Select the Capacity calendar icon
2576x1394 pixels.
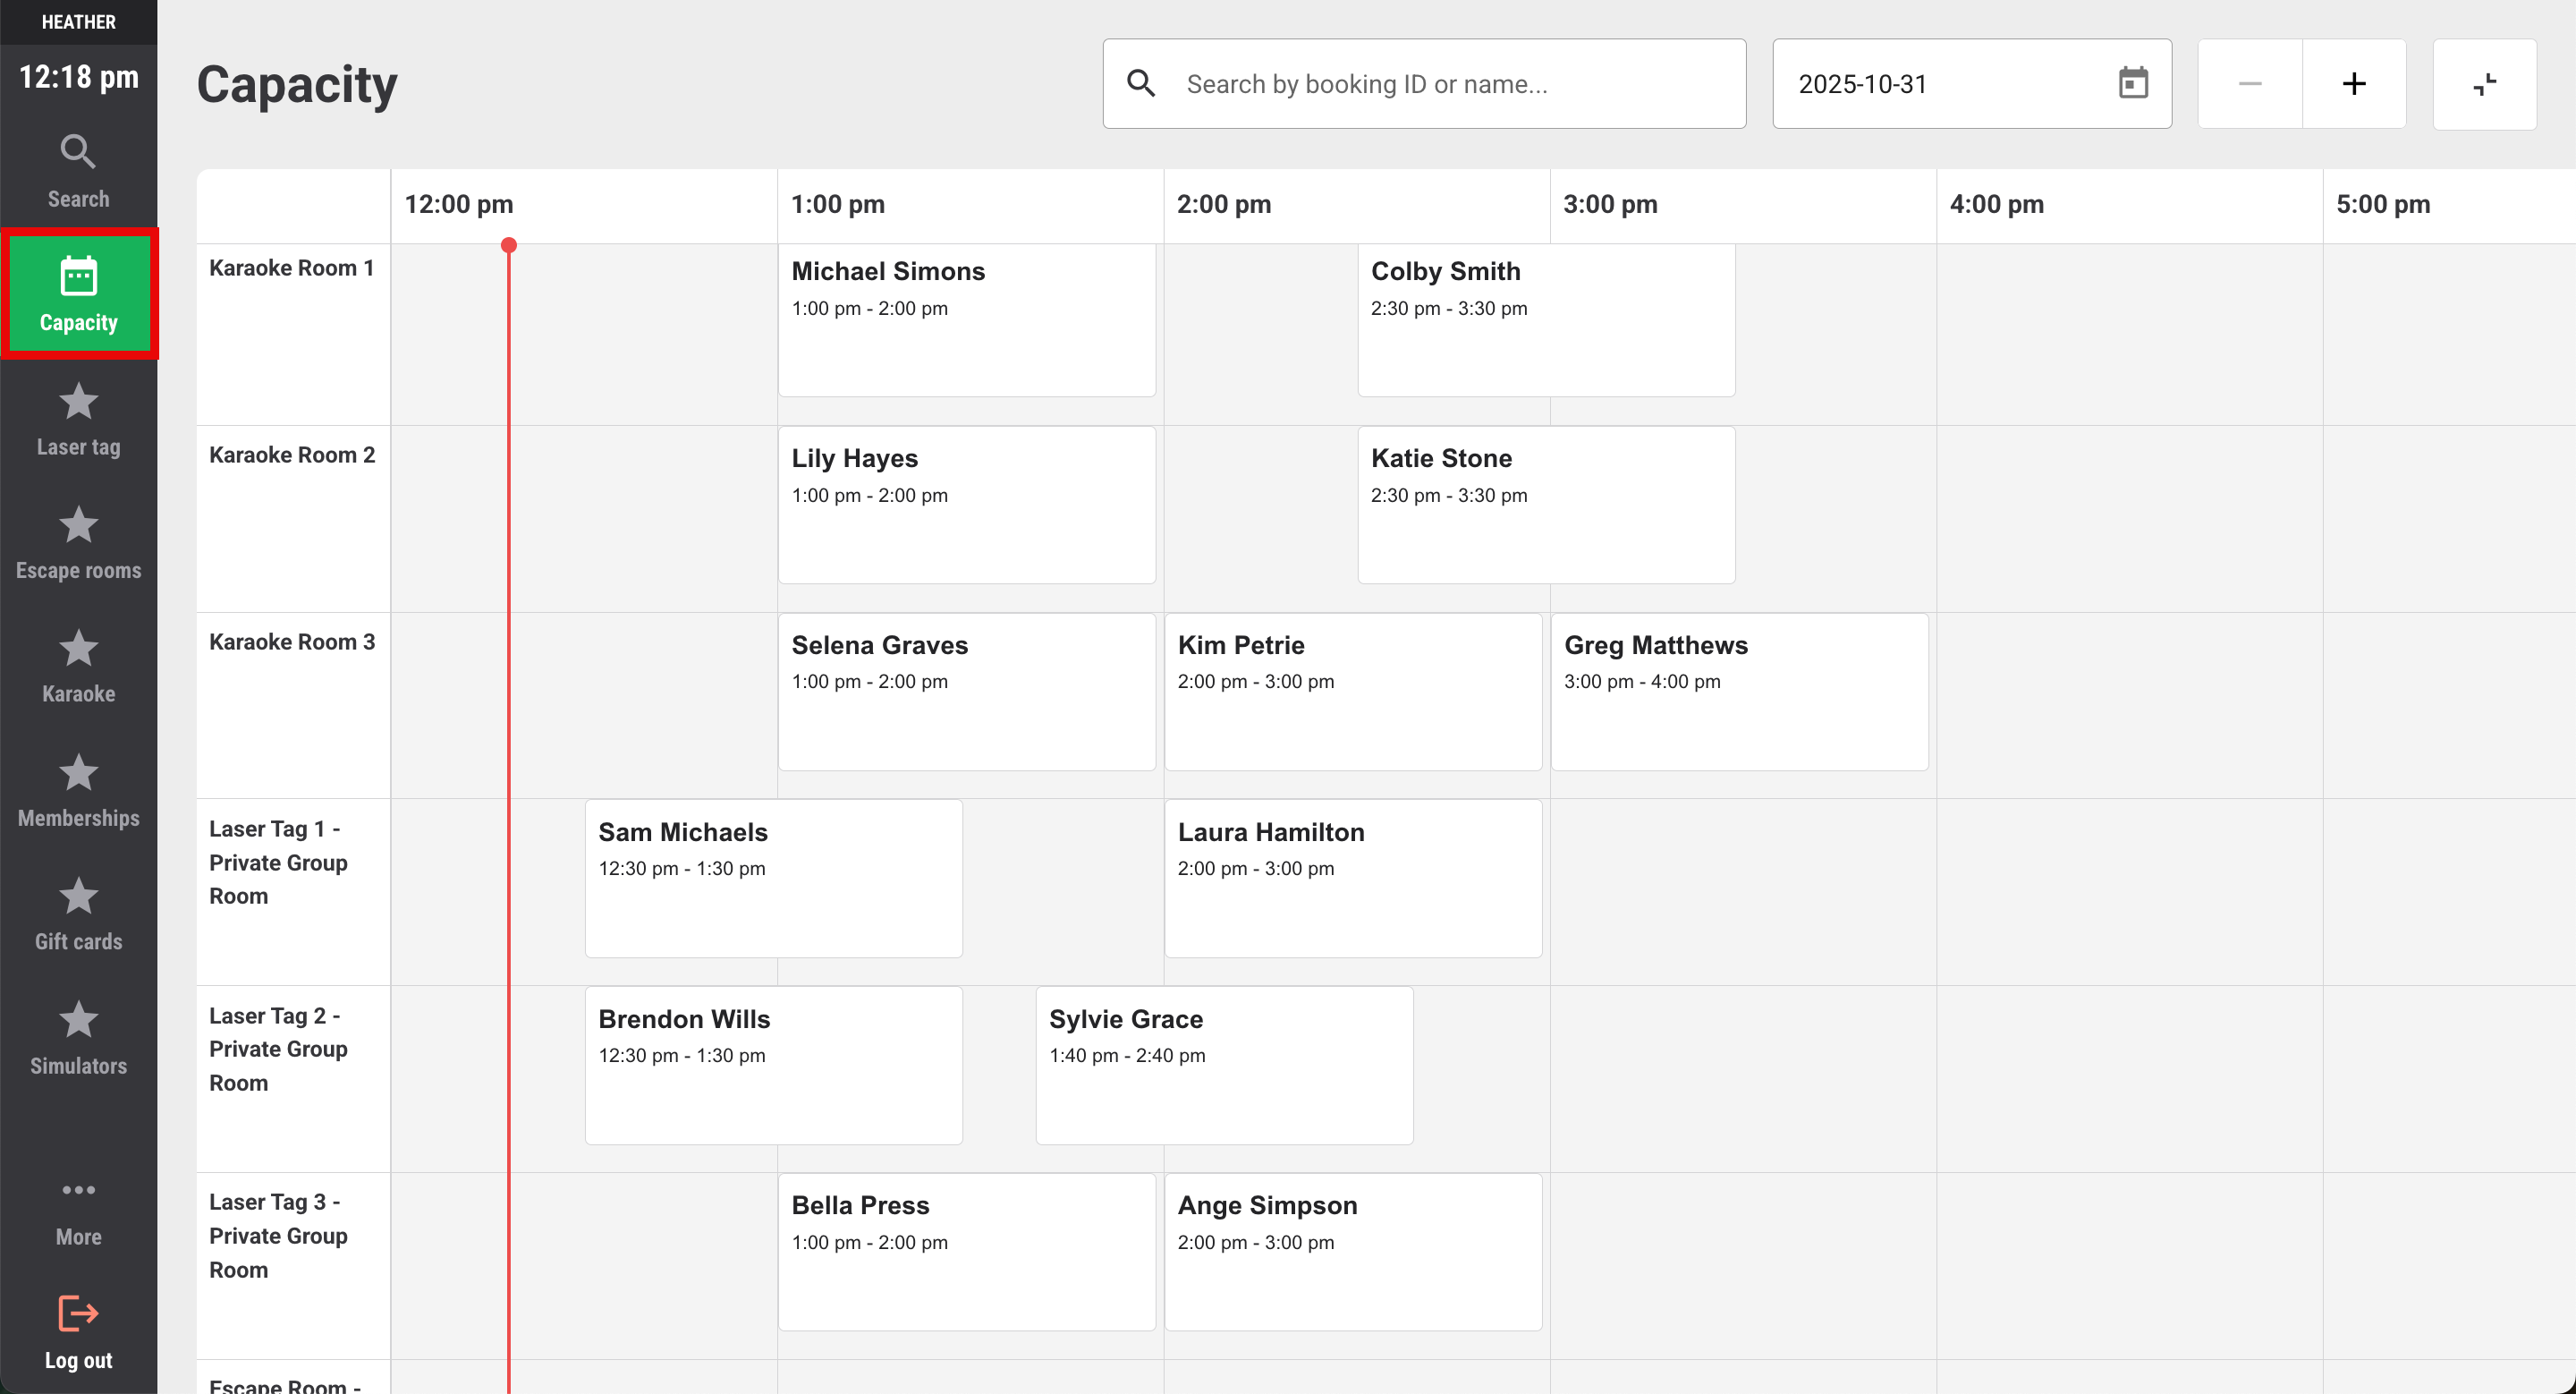(78, 277)
